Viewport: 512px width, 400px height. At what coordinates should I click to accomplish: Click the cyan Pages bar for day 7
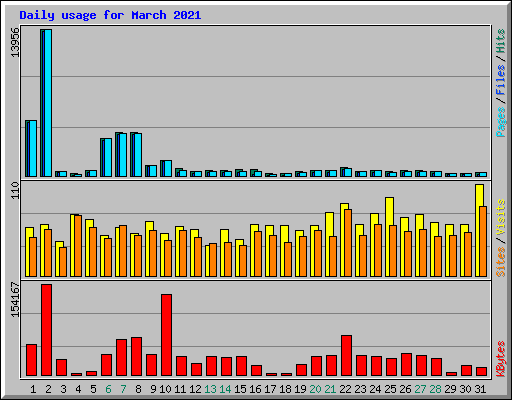pos(123,155)
